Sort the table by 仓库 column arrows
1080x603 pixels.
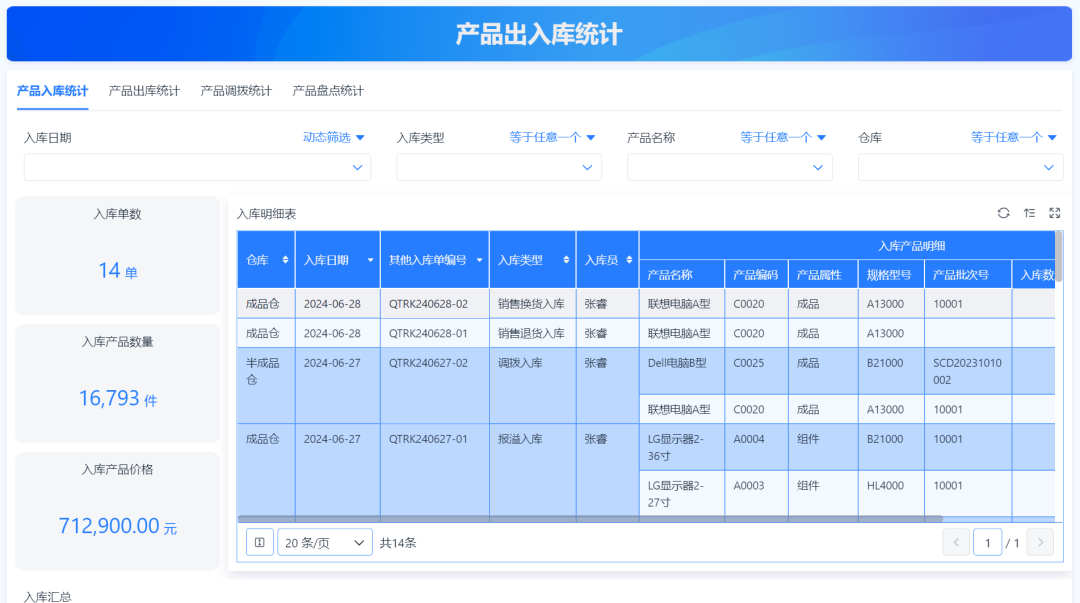286,260
